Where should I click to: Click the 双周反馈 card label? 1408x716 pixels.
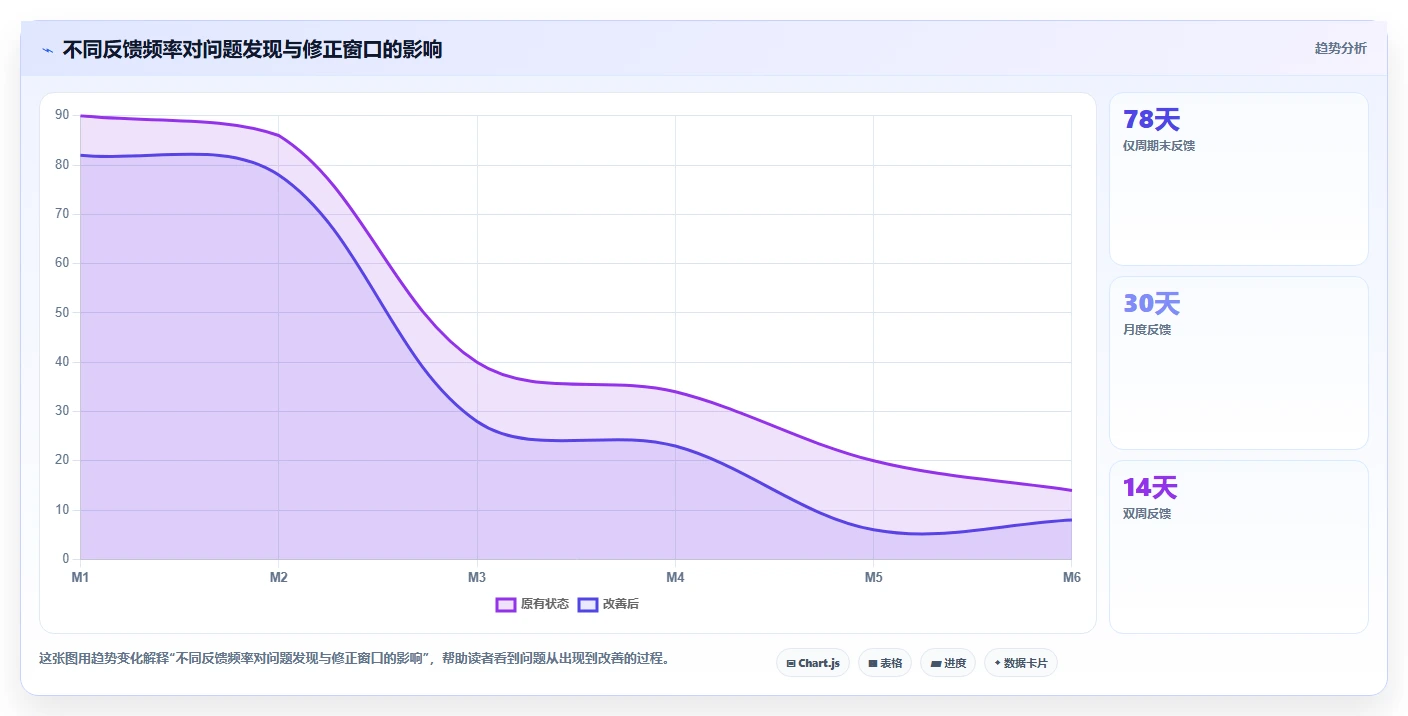tap(1147, 514)
